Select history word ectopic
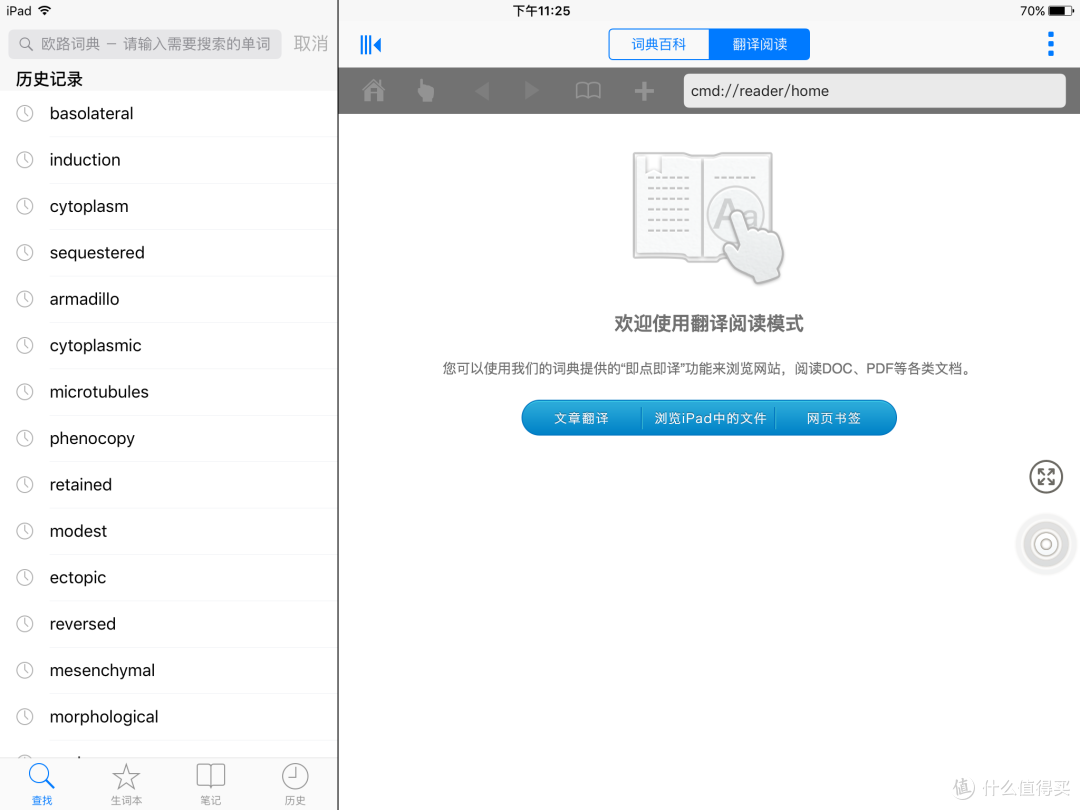The width and height of the screenshot is (1080, 810). [169, 577]
